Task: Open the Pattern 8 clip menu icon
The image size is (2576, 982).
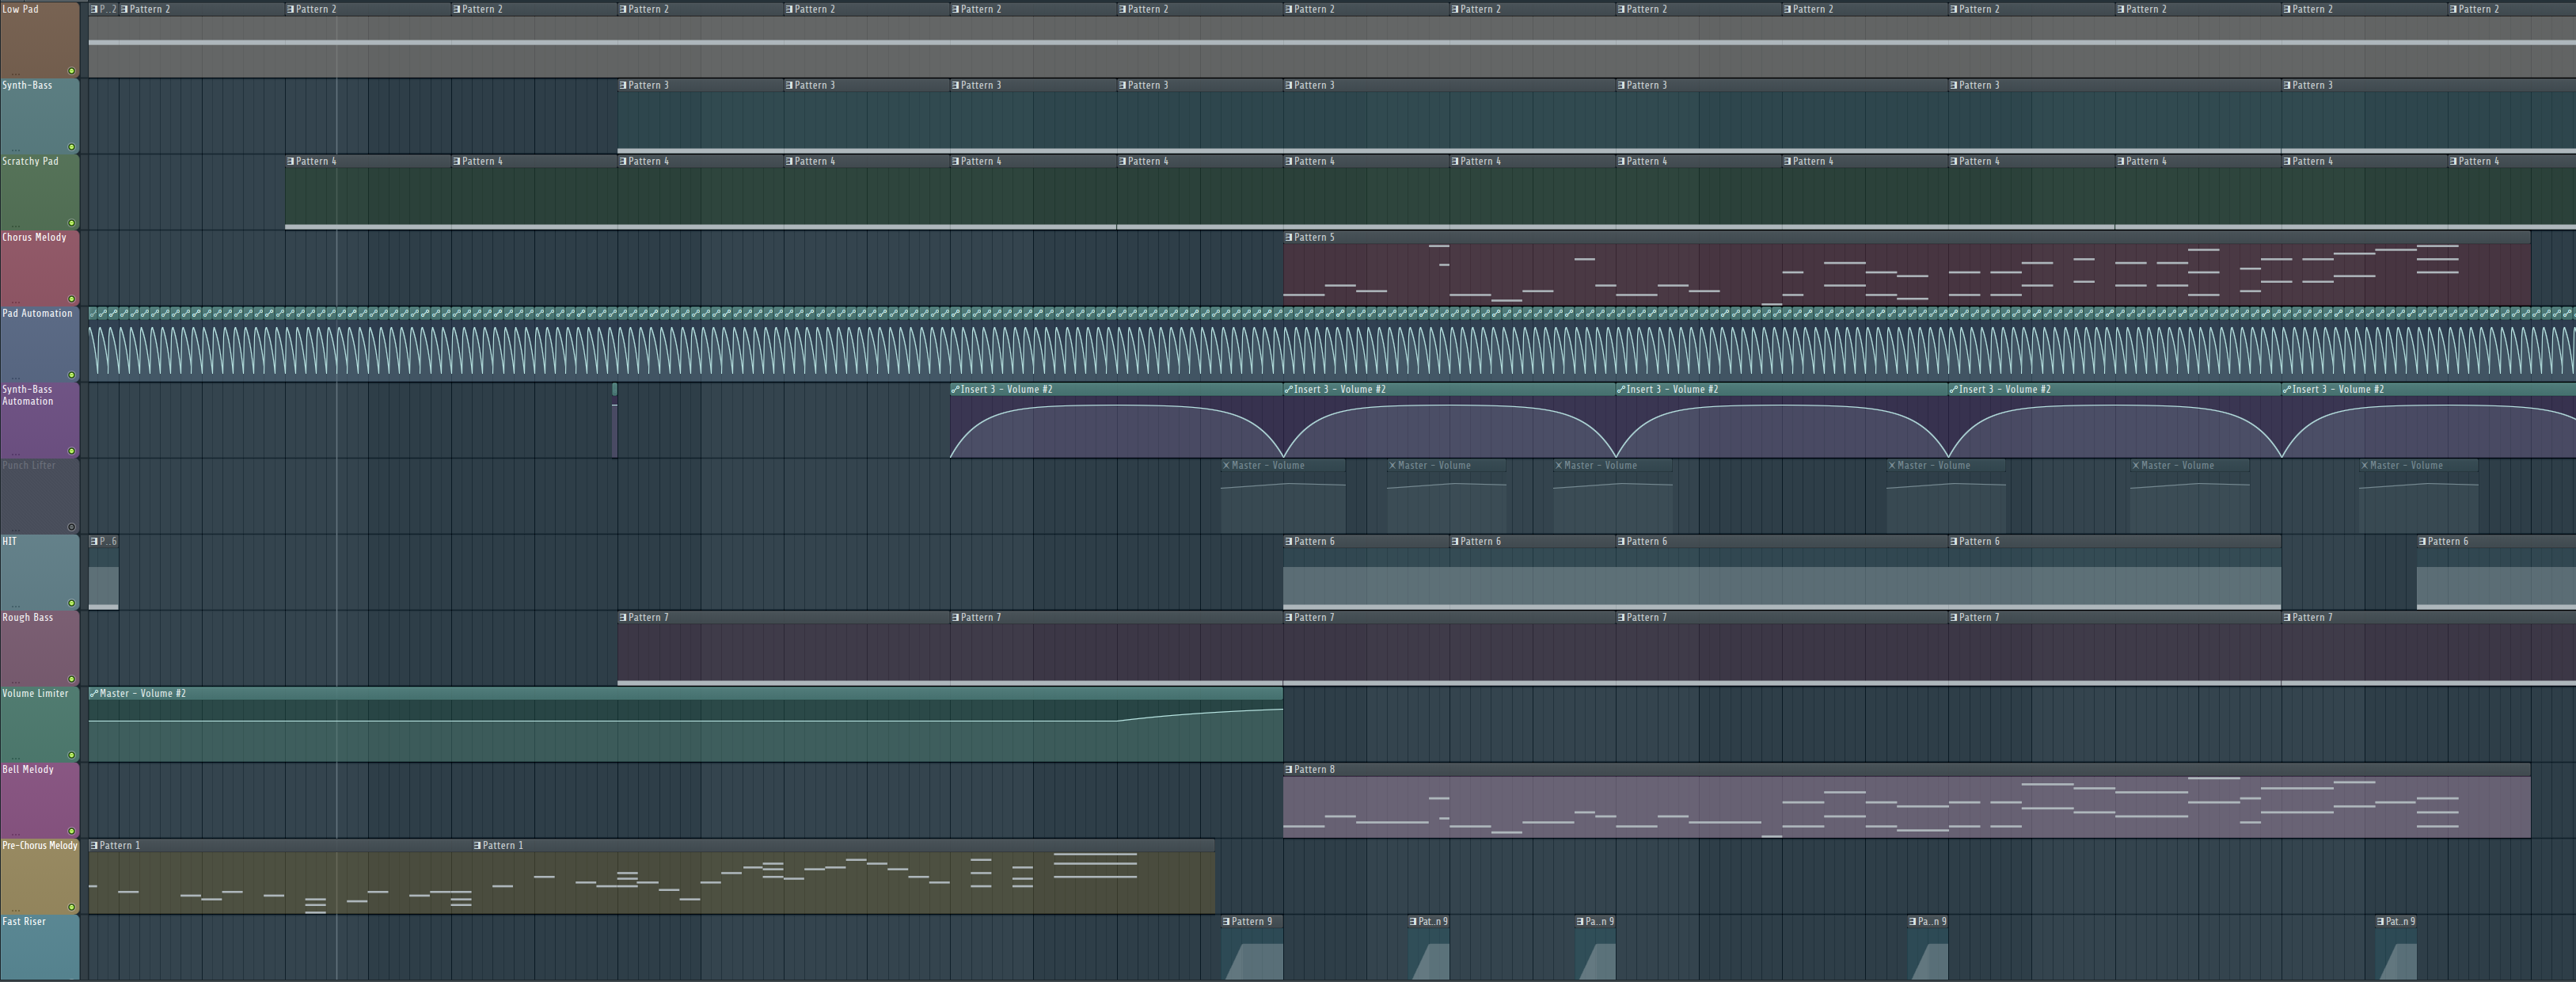Action: point(1289,769)
